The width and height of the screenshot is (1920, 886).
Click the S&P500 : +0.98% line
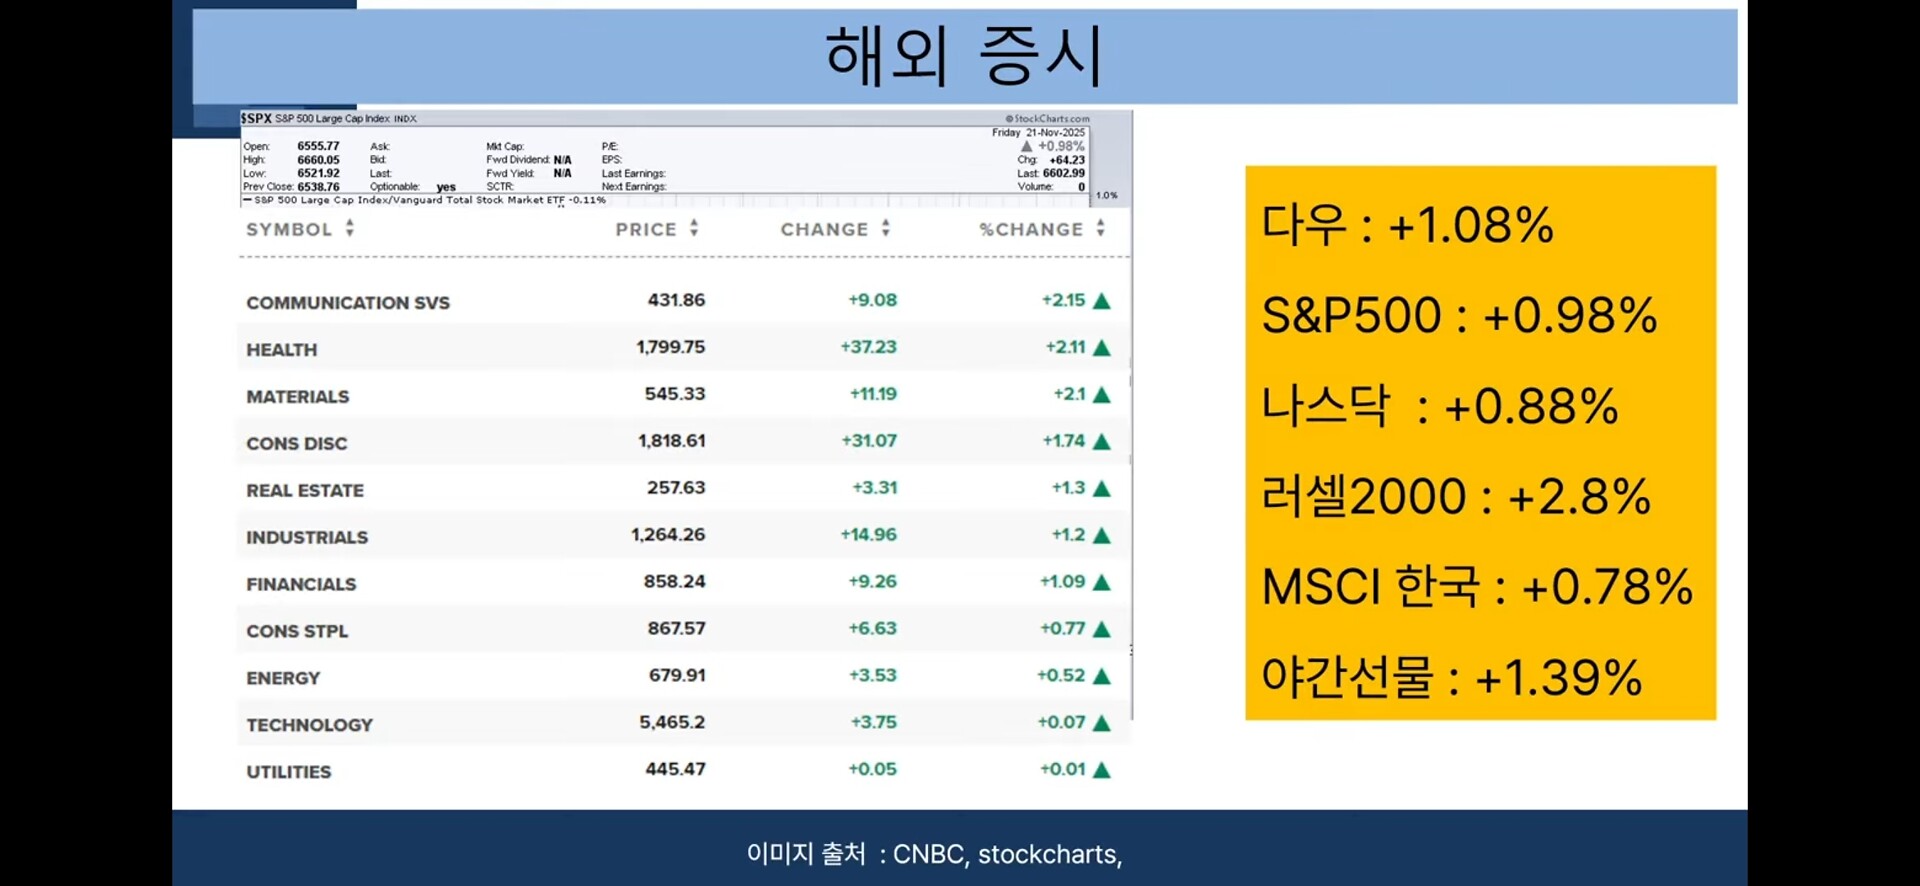click(1459, 315)
